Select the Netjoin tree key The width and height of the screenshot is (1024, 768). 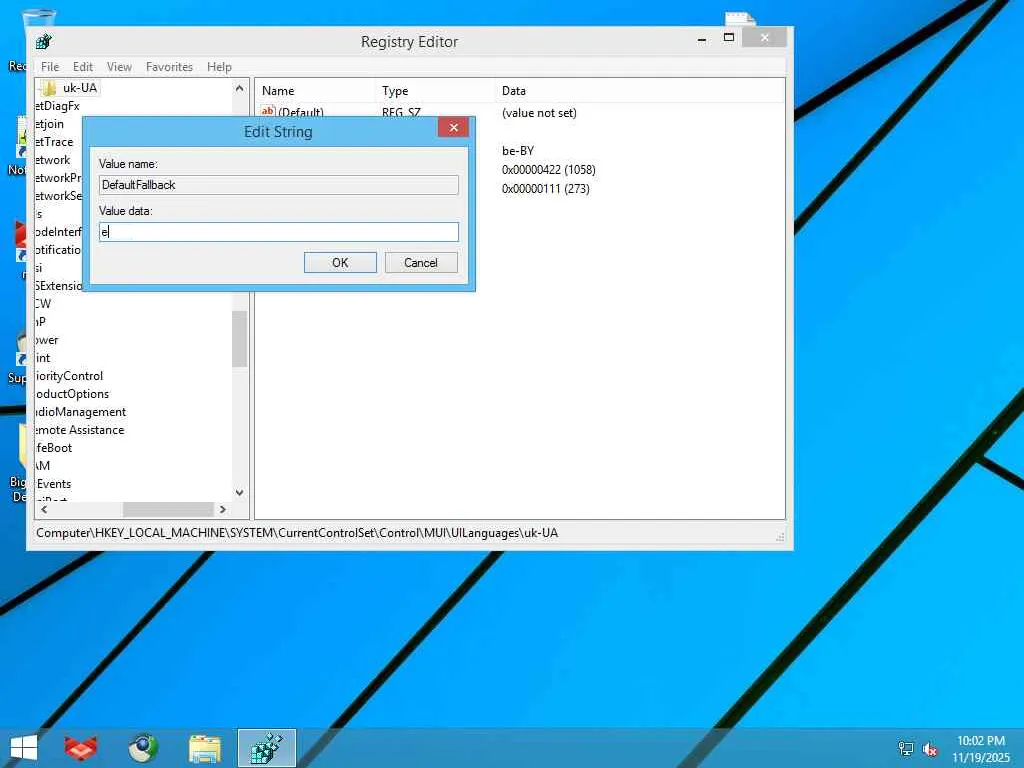[50, 124]
